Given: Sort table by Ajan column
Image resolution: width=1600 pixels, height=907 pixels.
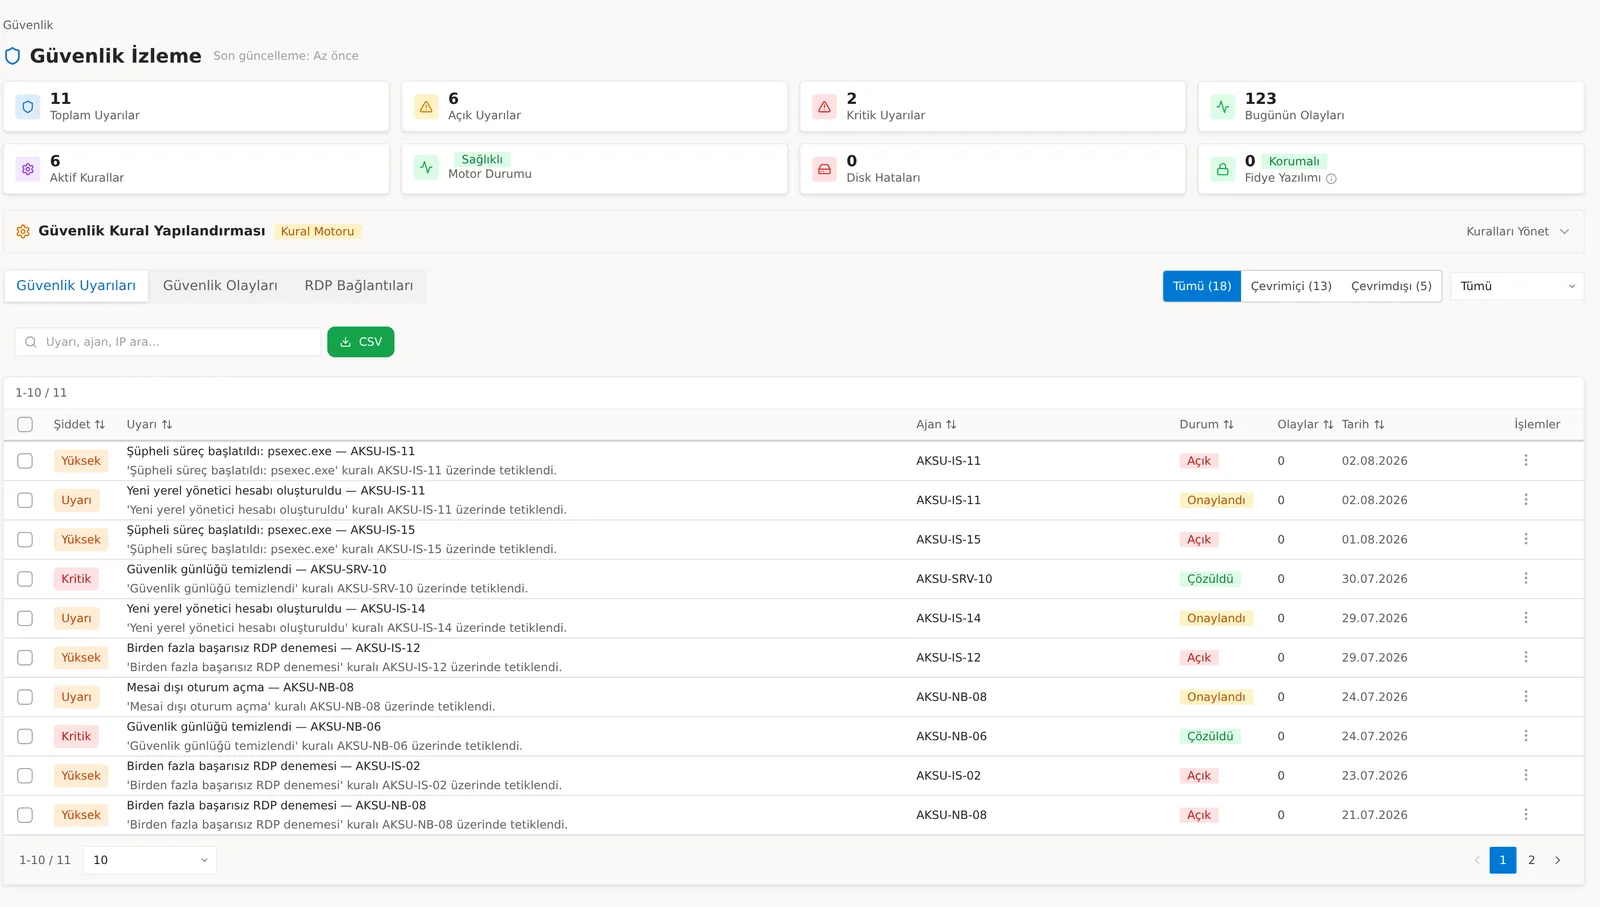Looking at the screenshot, I should [x=936, y=424].
